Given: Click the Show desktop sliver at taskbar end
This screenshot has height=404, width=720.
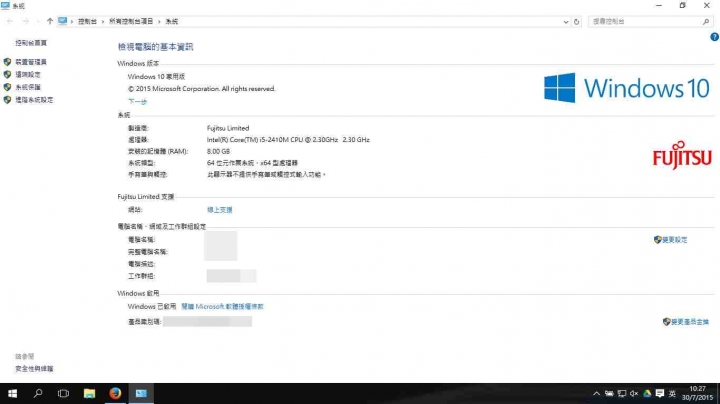Looking at the screenshot, I should pos(718,393).
